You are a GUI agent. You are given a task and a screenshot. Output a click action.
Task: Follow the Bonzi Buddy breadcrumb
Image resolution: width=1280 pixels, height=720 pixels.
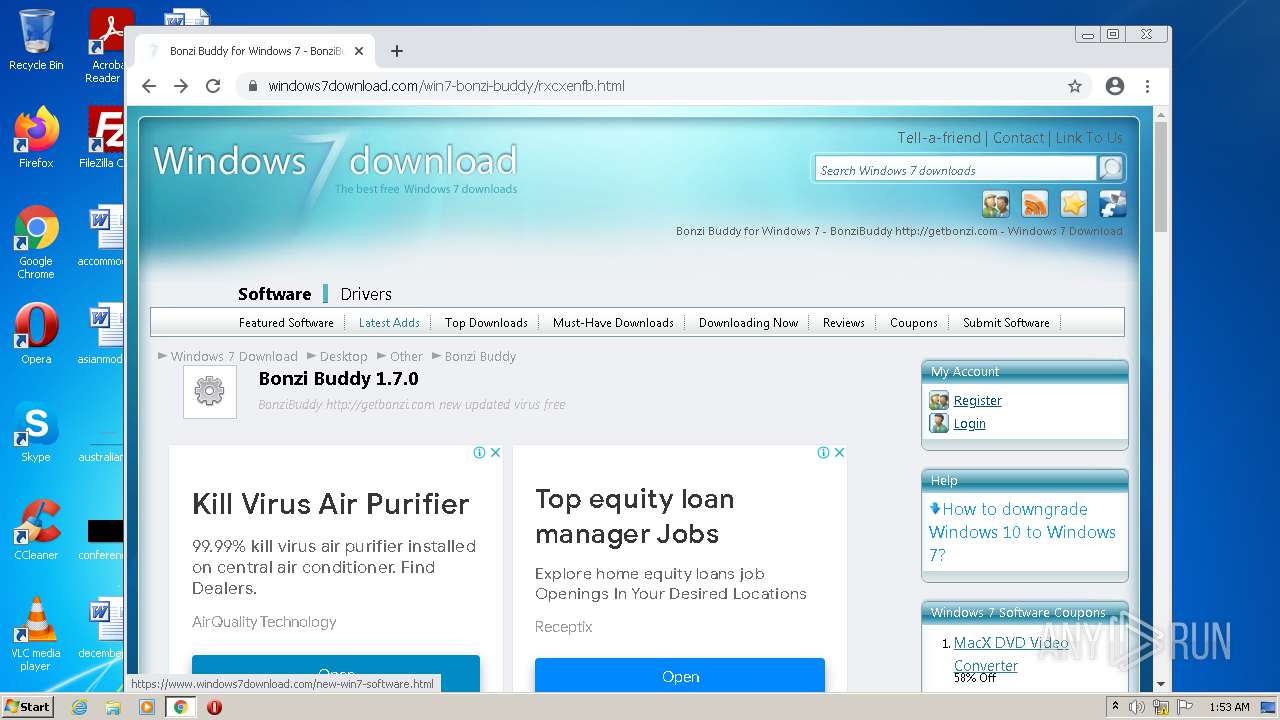481,356
